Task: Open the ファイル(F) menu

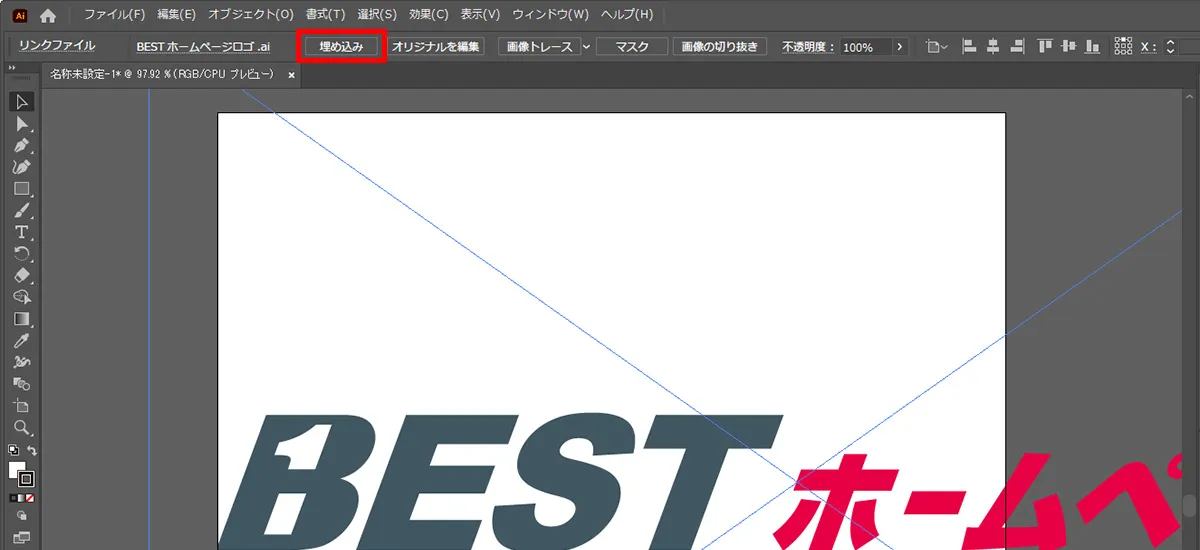Action: click(x=115, y=15)
